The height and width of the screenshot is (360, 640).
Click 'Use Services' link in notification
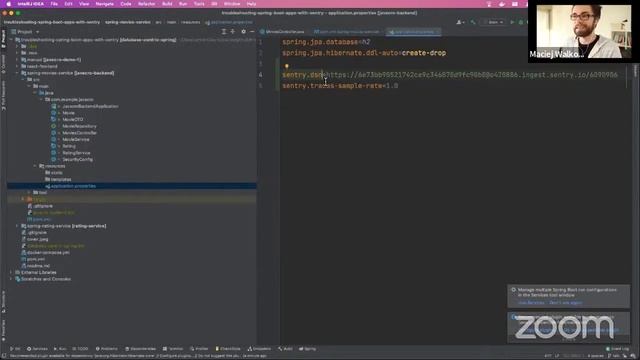[x=531, y=303]
